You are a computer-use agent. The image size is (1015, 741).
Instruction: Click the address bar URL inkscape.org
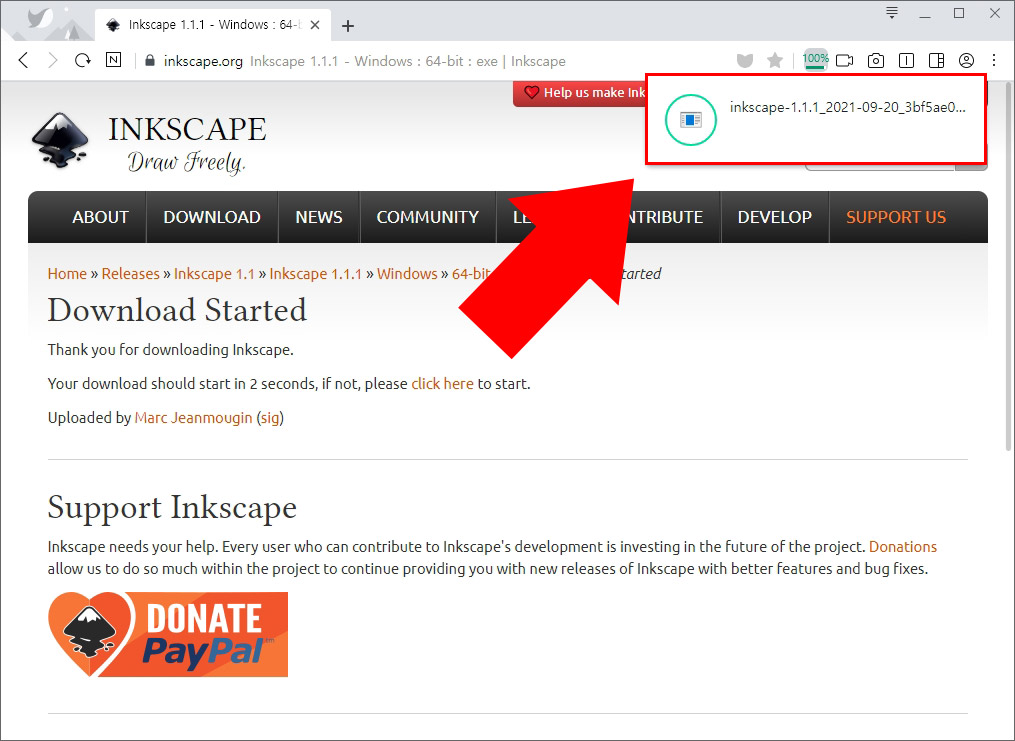click(203, 61)
